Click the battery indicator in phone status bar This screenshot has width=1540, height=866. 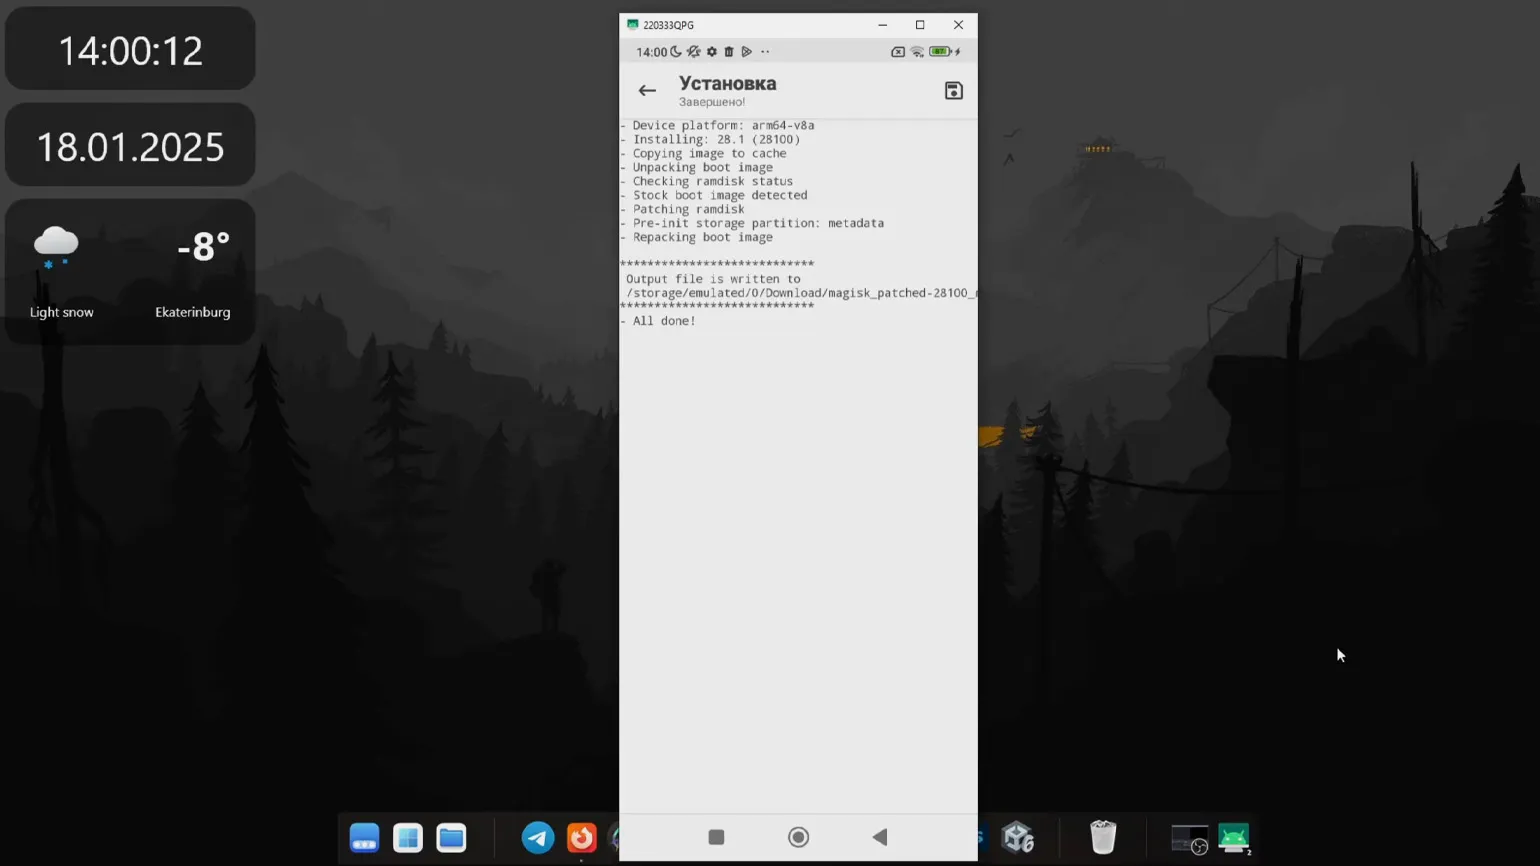click(x=940, y=52)
